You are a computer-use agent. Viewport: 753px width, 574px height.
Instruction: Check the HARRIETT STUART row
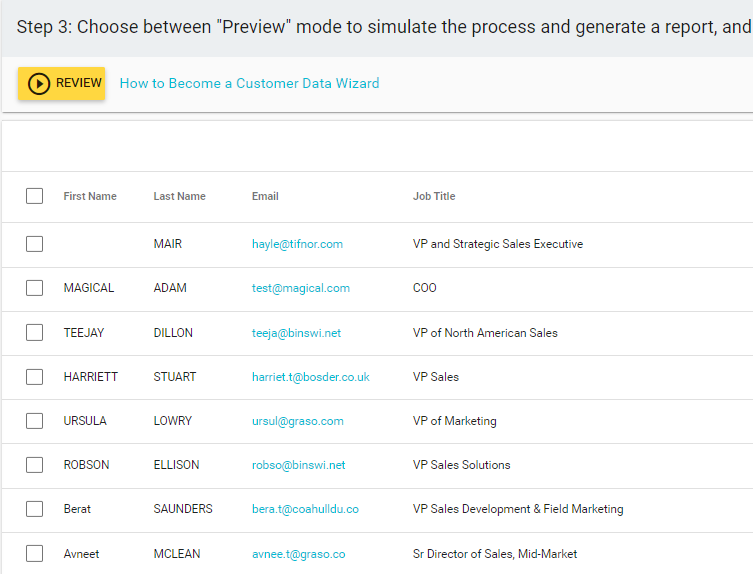click(35, 377)
